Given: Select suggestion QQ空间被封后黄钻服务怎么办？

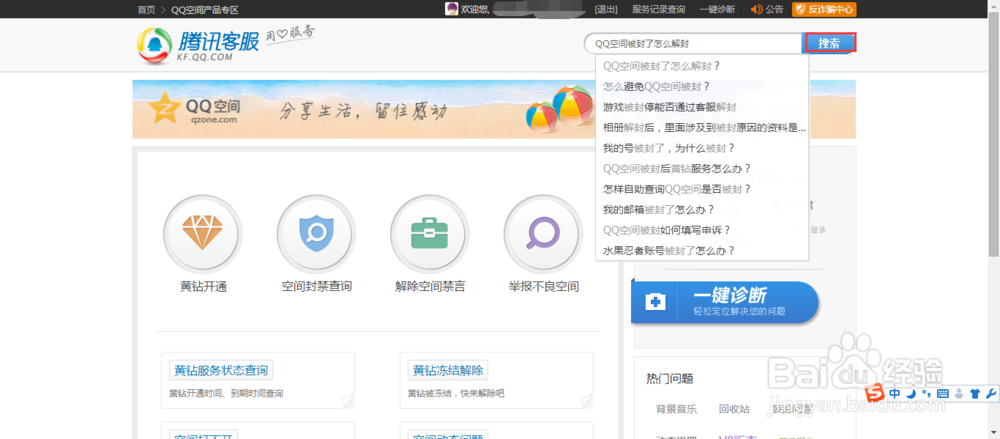Looking at the screenshot, I should 702,168.
